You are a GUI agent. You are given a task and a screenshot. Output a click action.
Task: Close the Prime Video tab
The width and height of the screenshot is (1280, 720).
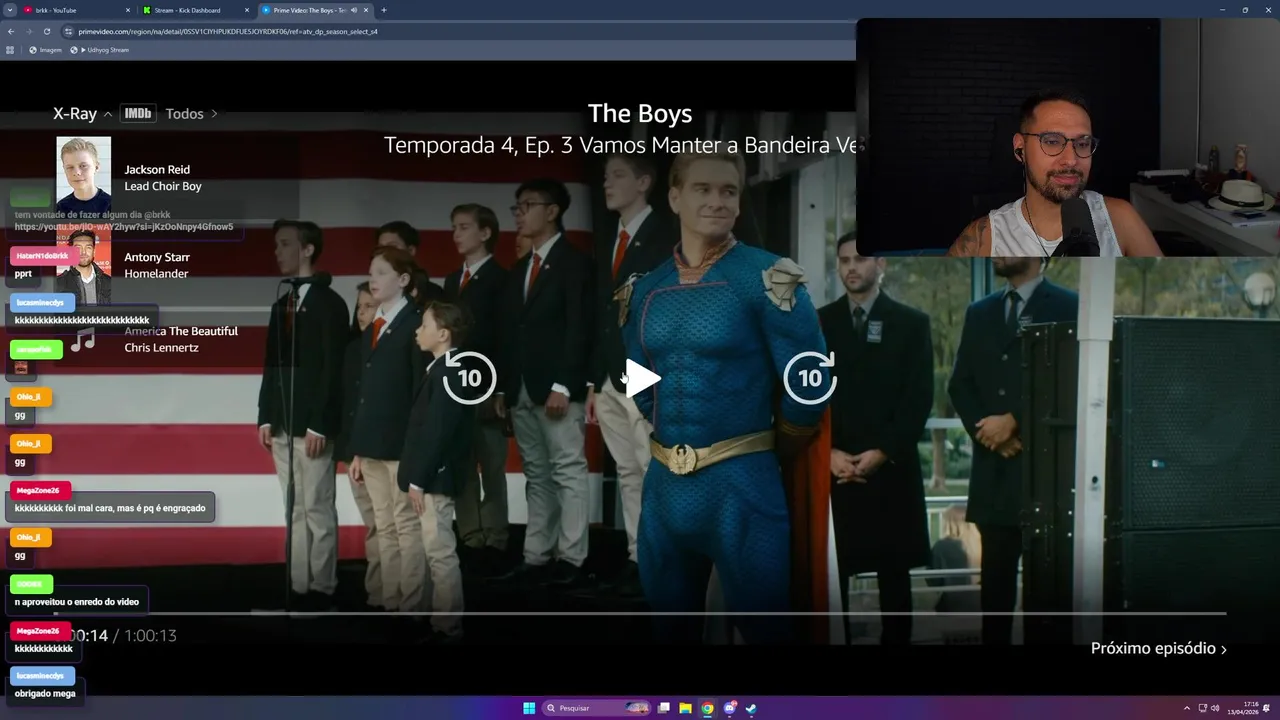[x=366, y=10]
